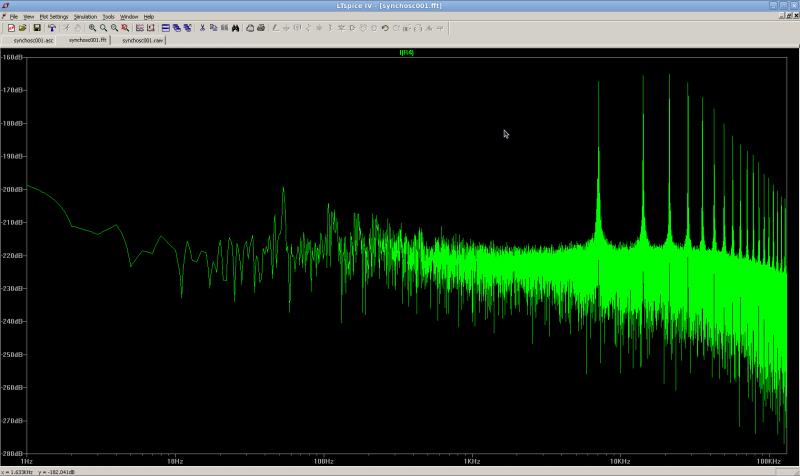Switch to the synchosc001.raw tab
This screenshot has width=800, height=476.
point(142,41)
